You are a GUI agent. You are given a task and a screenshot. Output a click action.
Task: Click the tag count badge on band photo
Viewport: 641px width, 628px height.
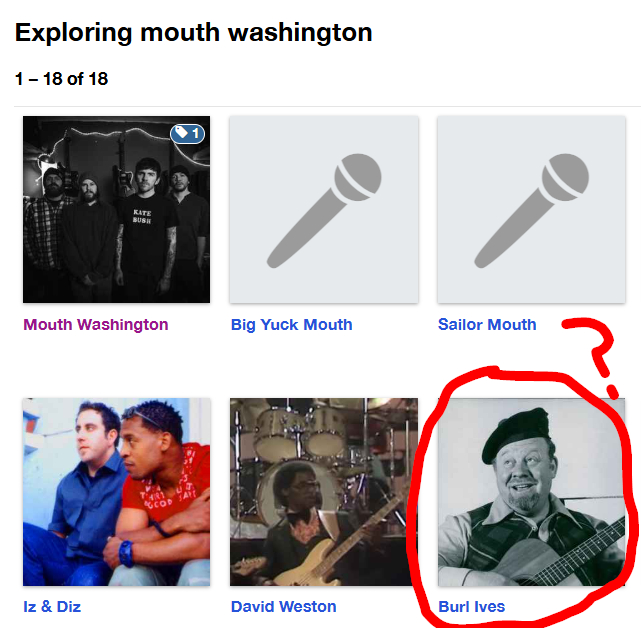187,133
